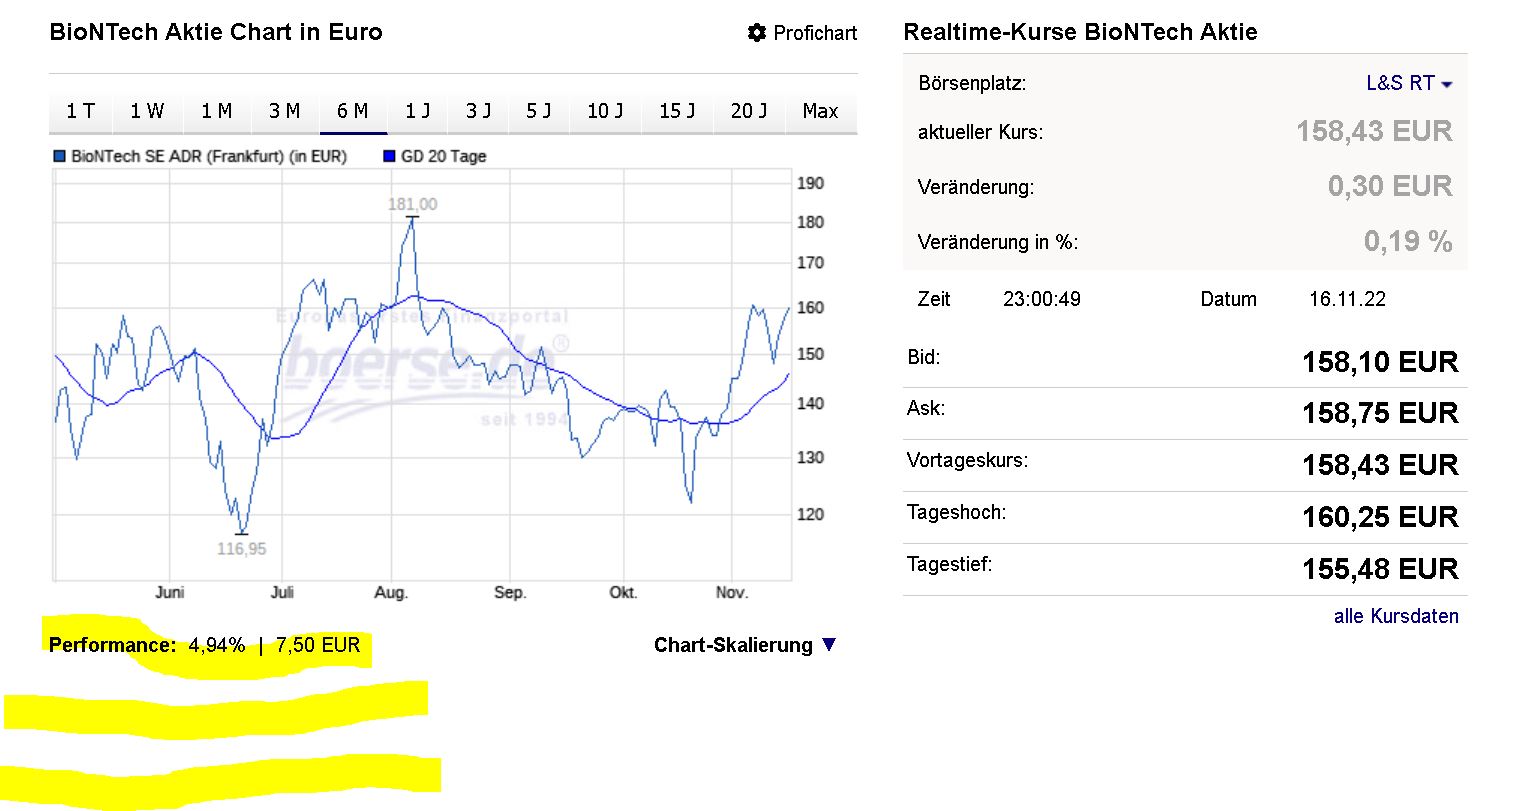Click the Tageshoch value 160,25 EUR
The width and height of the screenshot is (1528, 811).
click(x=1380, y=517)
